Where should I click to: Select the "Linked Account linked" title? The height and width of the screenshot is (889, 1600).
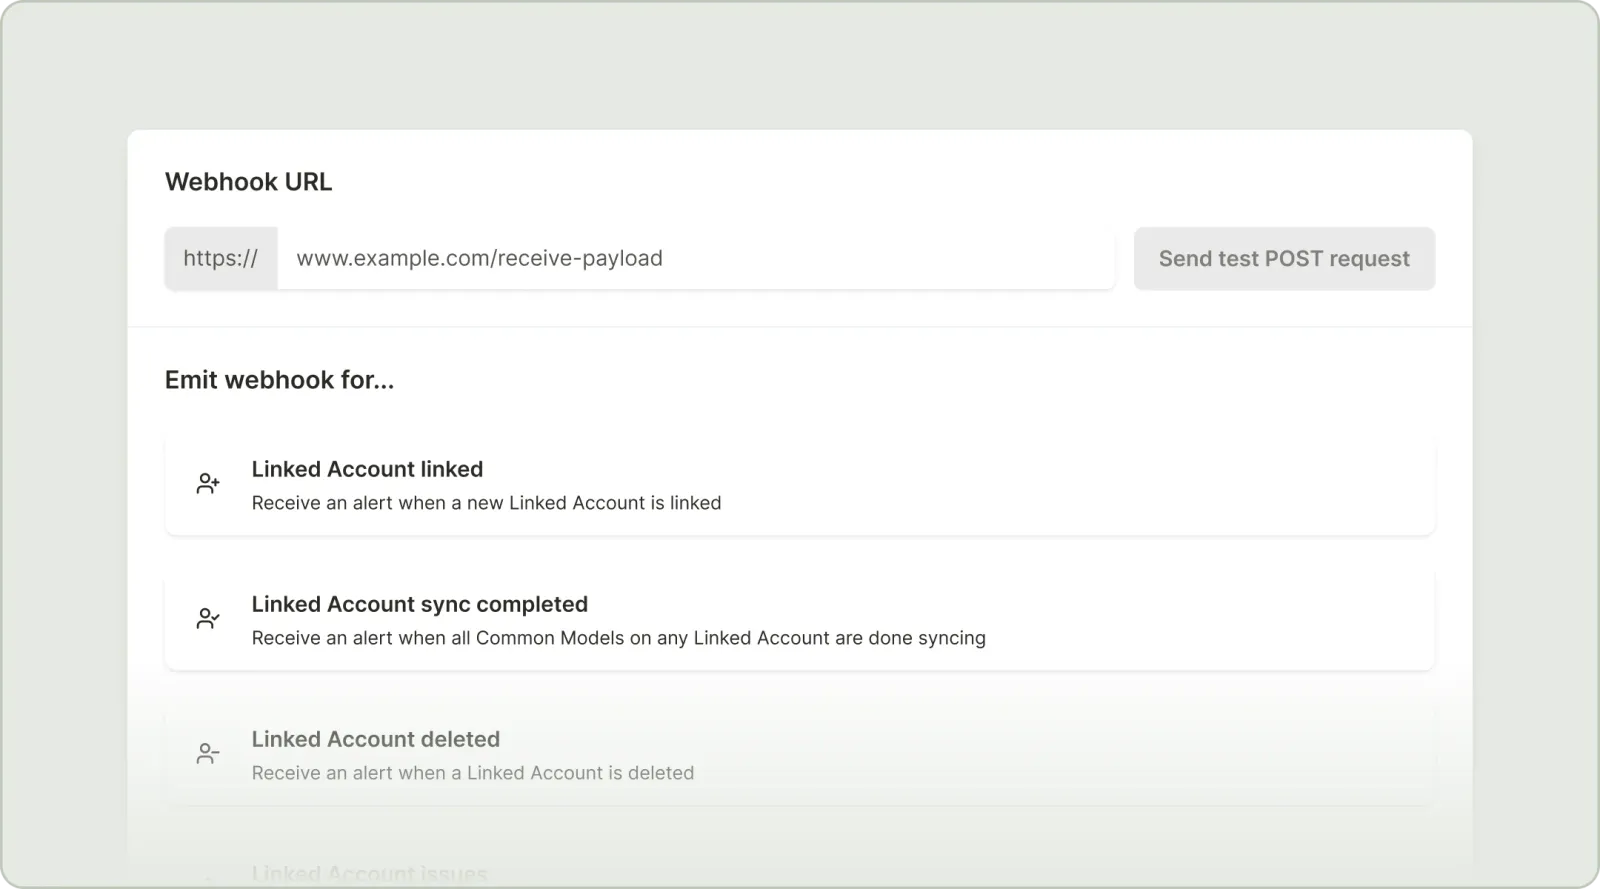367,469
